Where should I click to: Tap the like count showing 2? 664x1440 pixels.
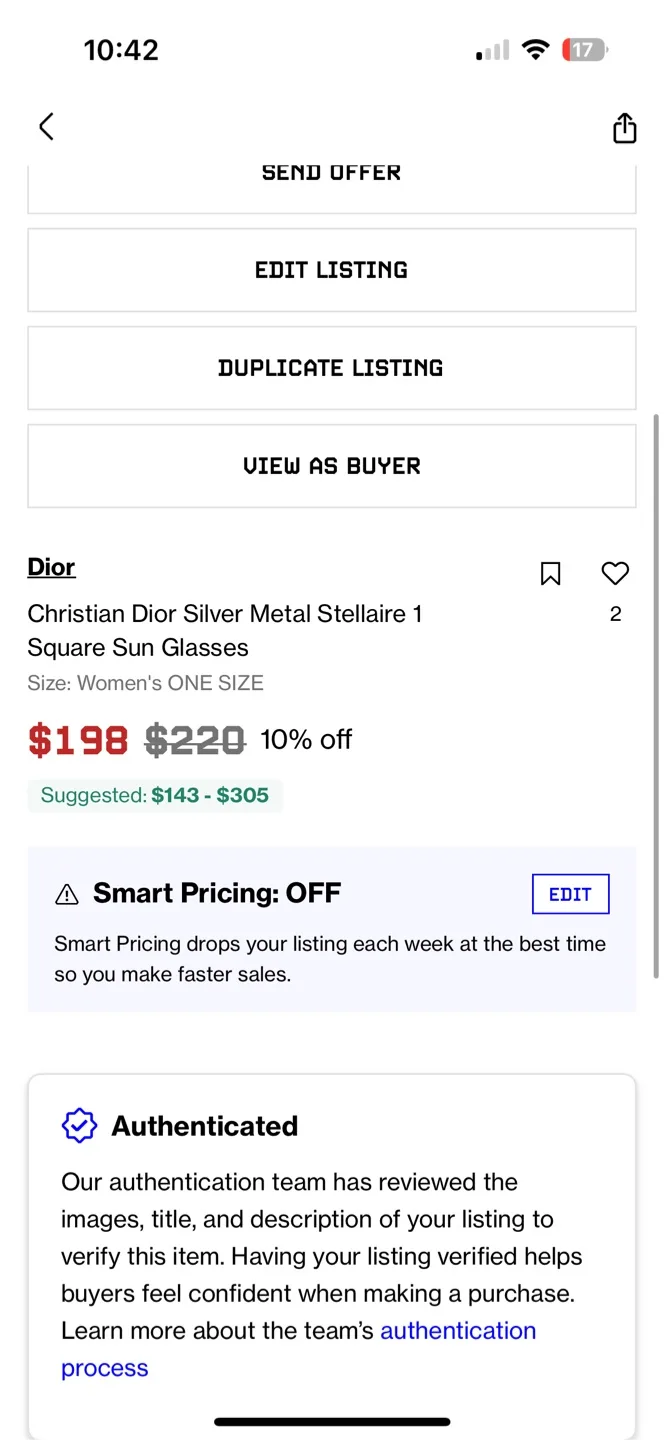tap(615, 613)
